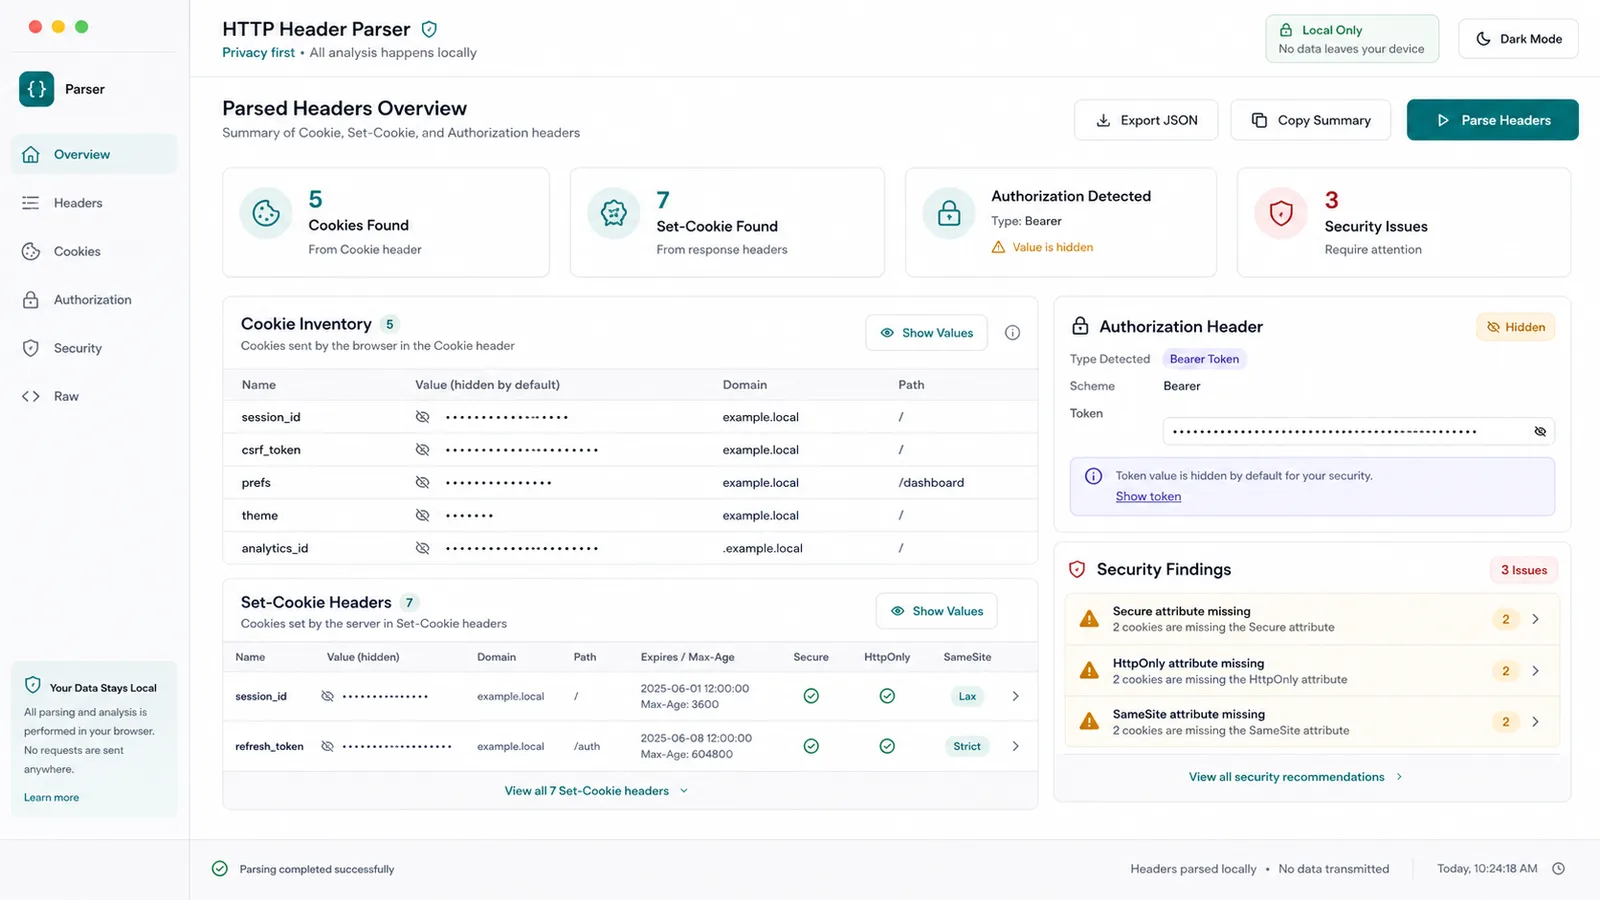Click warning icon for SameSite attribute missing

coord(1089,722)
